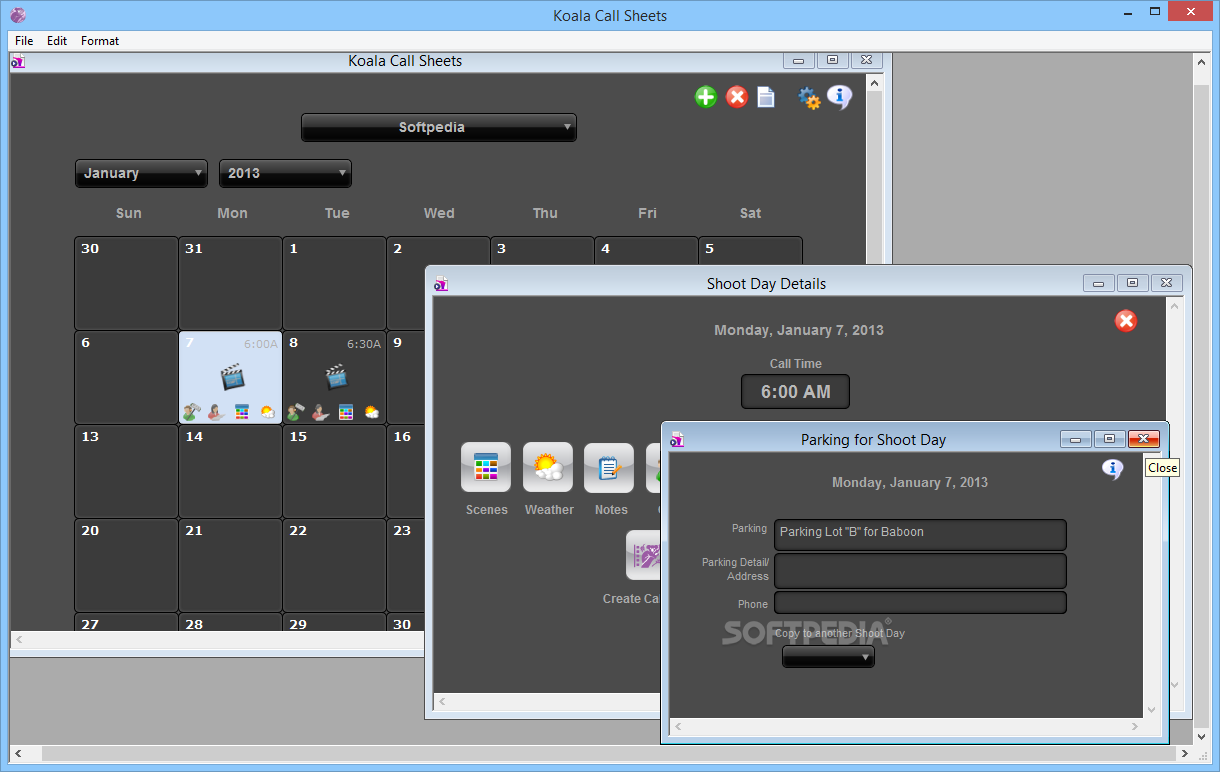Open the January month dropdown
Screen dimensions: 1220x772
(141, 173)
